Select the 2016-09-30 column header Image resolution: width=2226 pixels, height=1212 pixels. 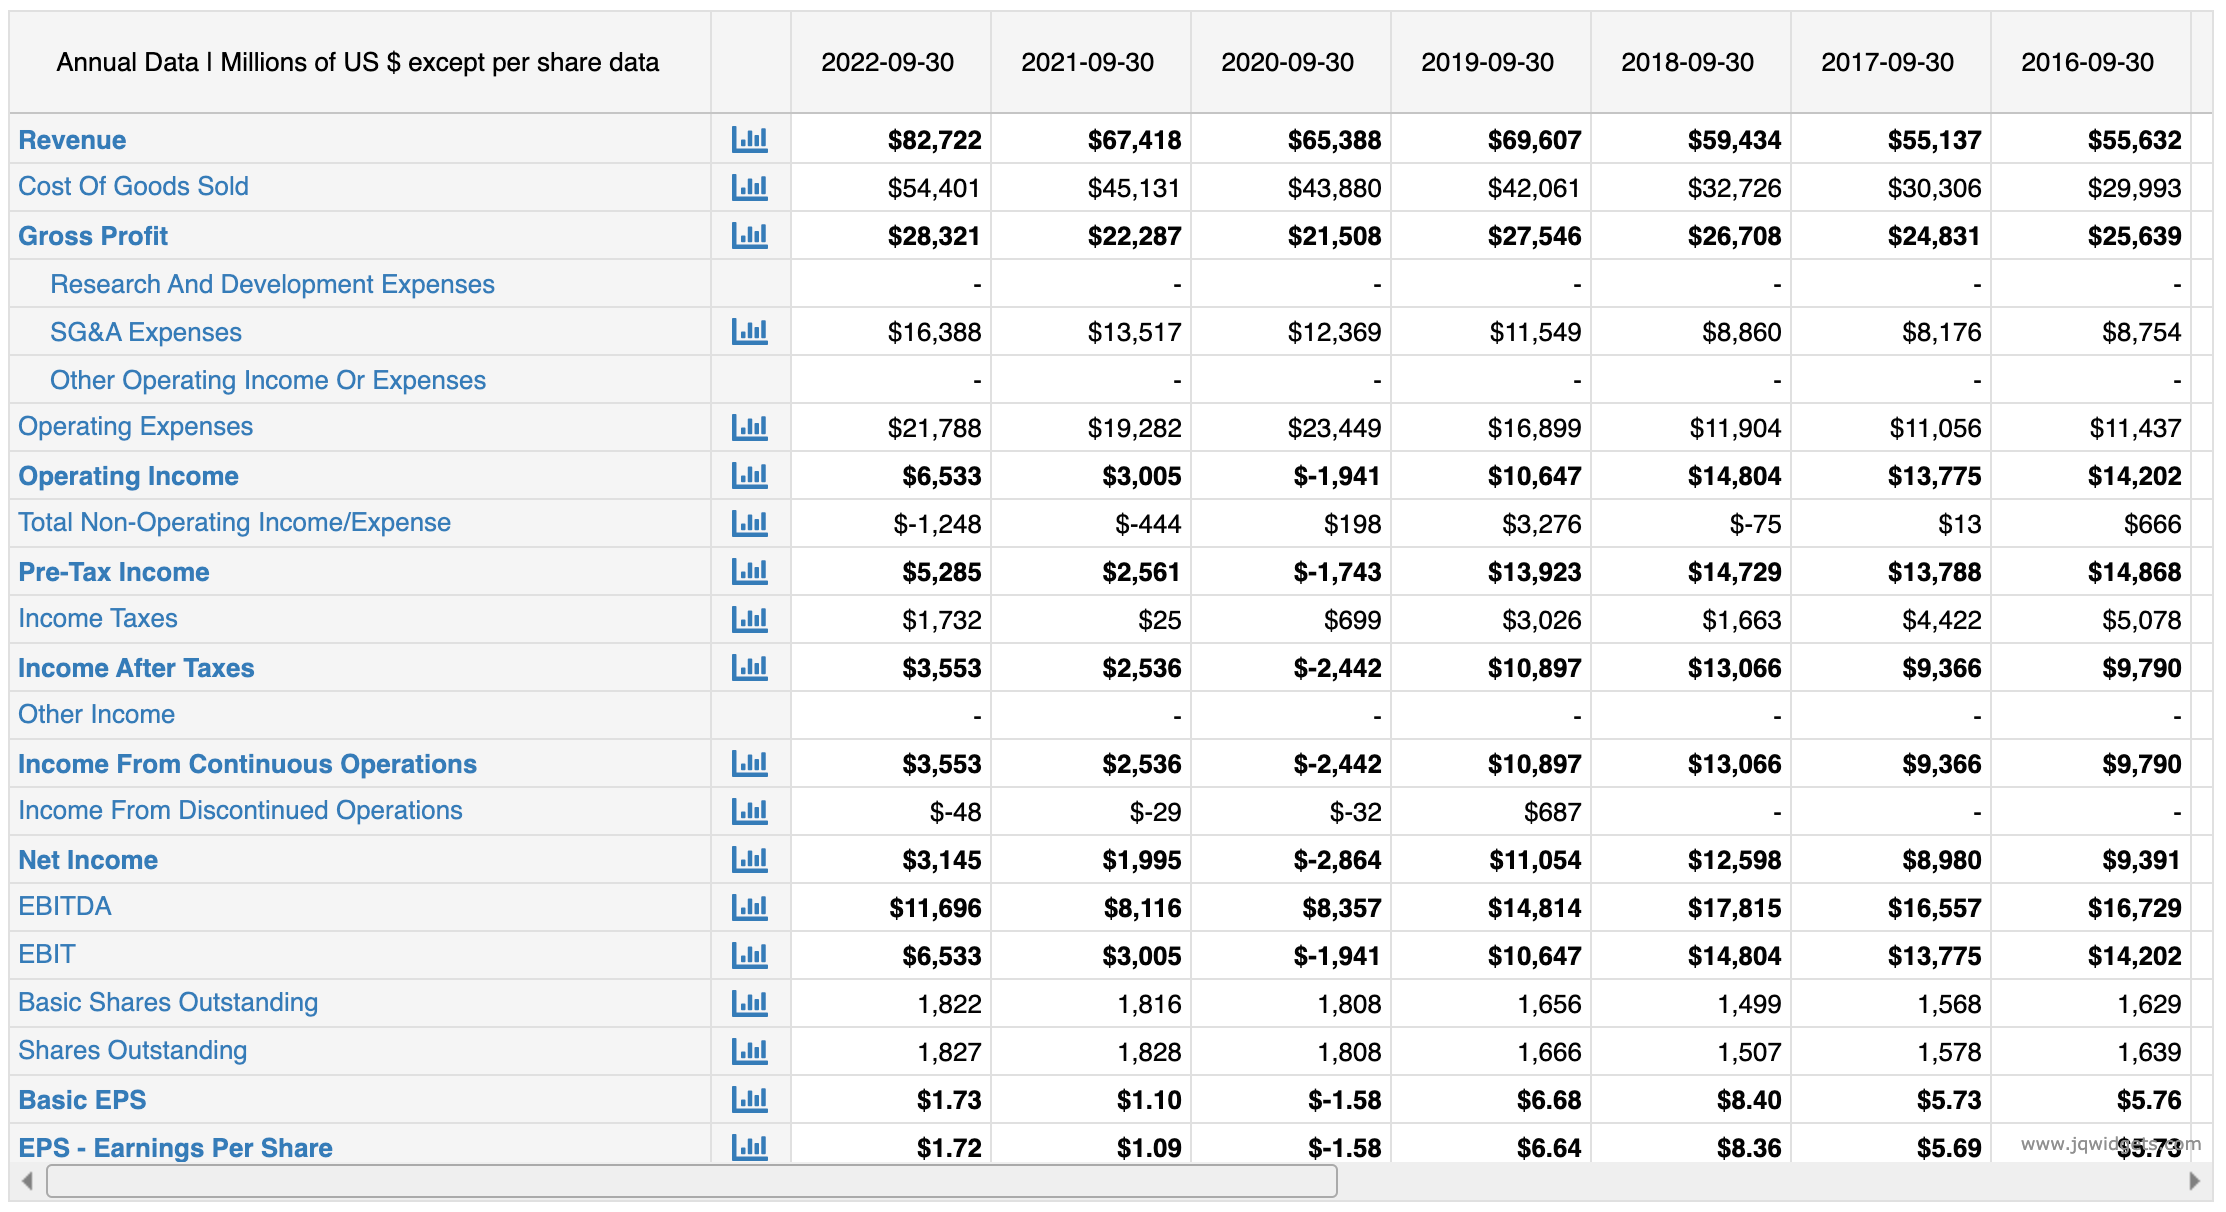[2087, 62]
